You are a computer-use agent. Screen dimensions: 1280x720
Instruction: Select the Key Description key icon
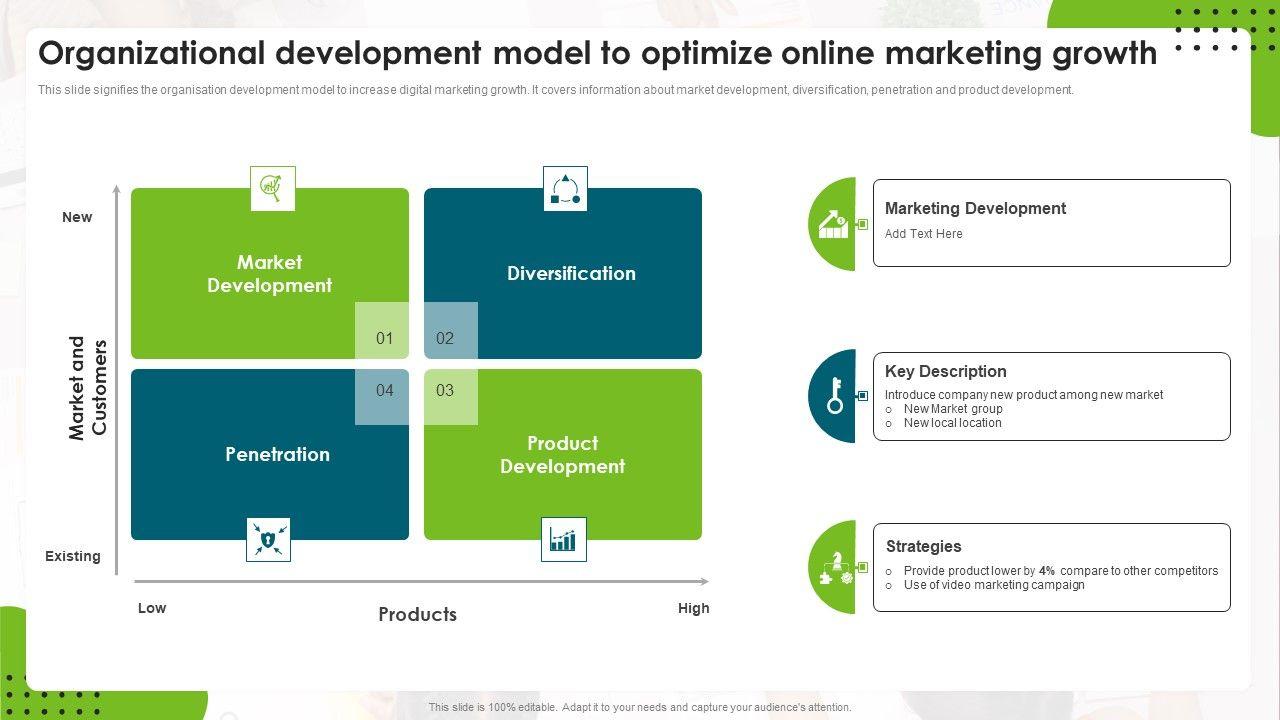click(x=835, y=397)
